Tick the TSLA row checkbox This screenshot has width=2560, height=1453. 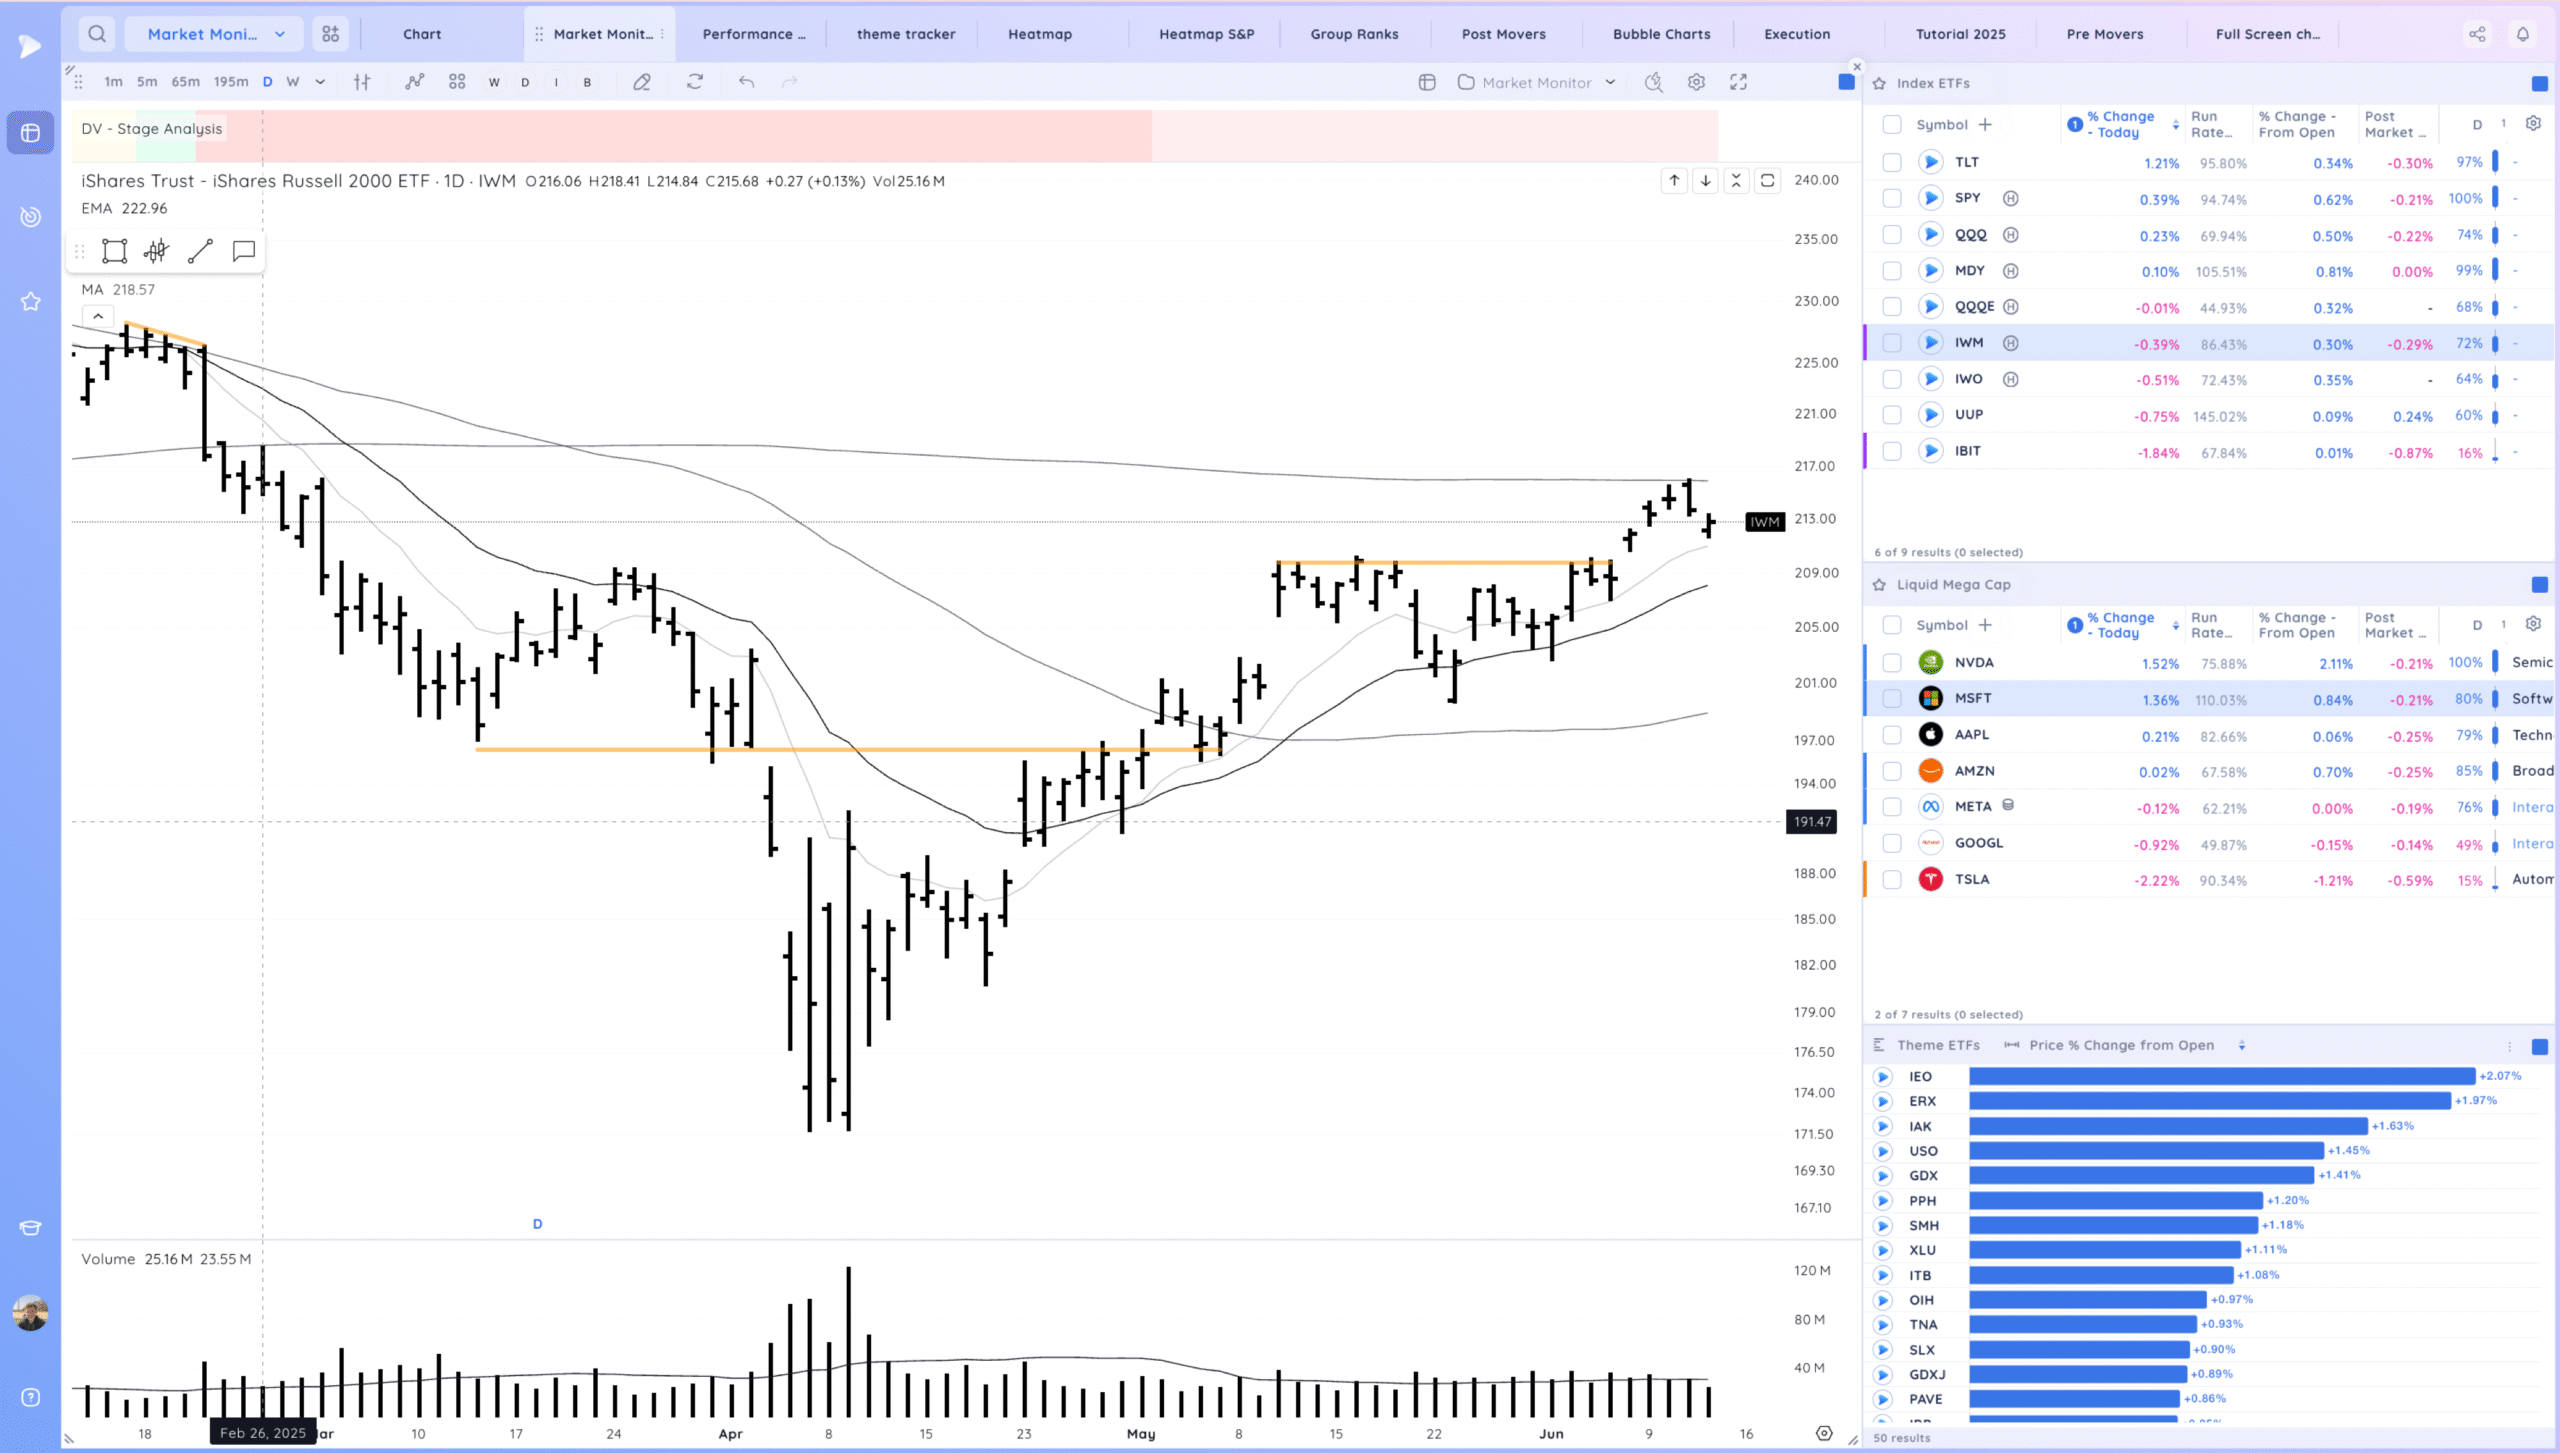tap(1891, 880)
